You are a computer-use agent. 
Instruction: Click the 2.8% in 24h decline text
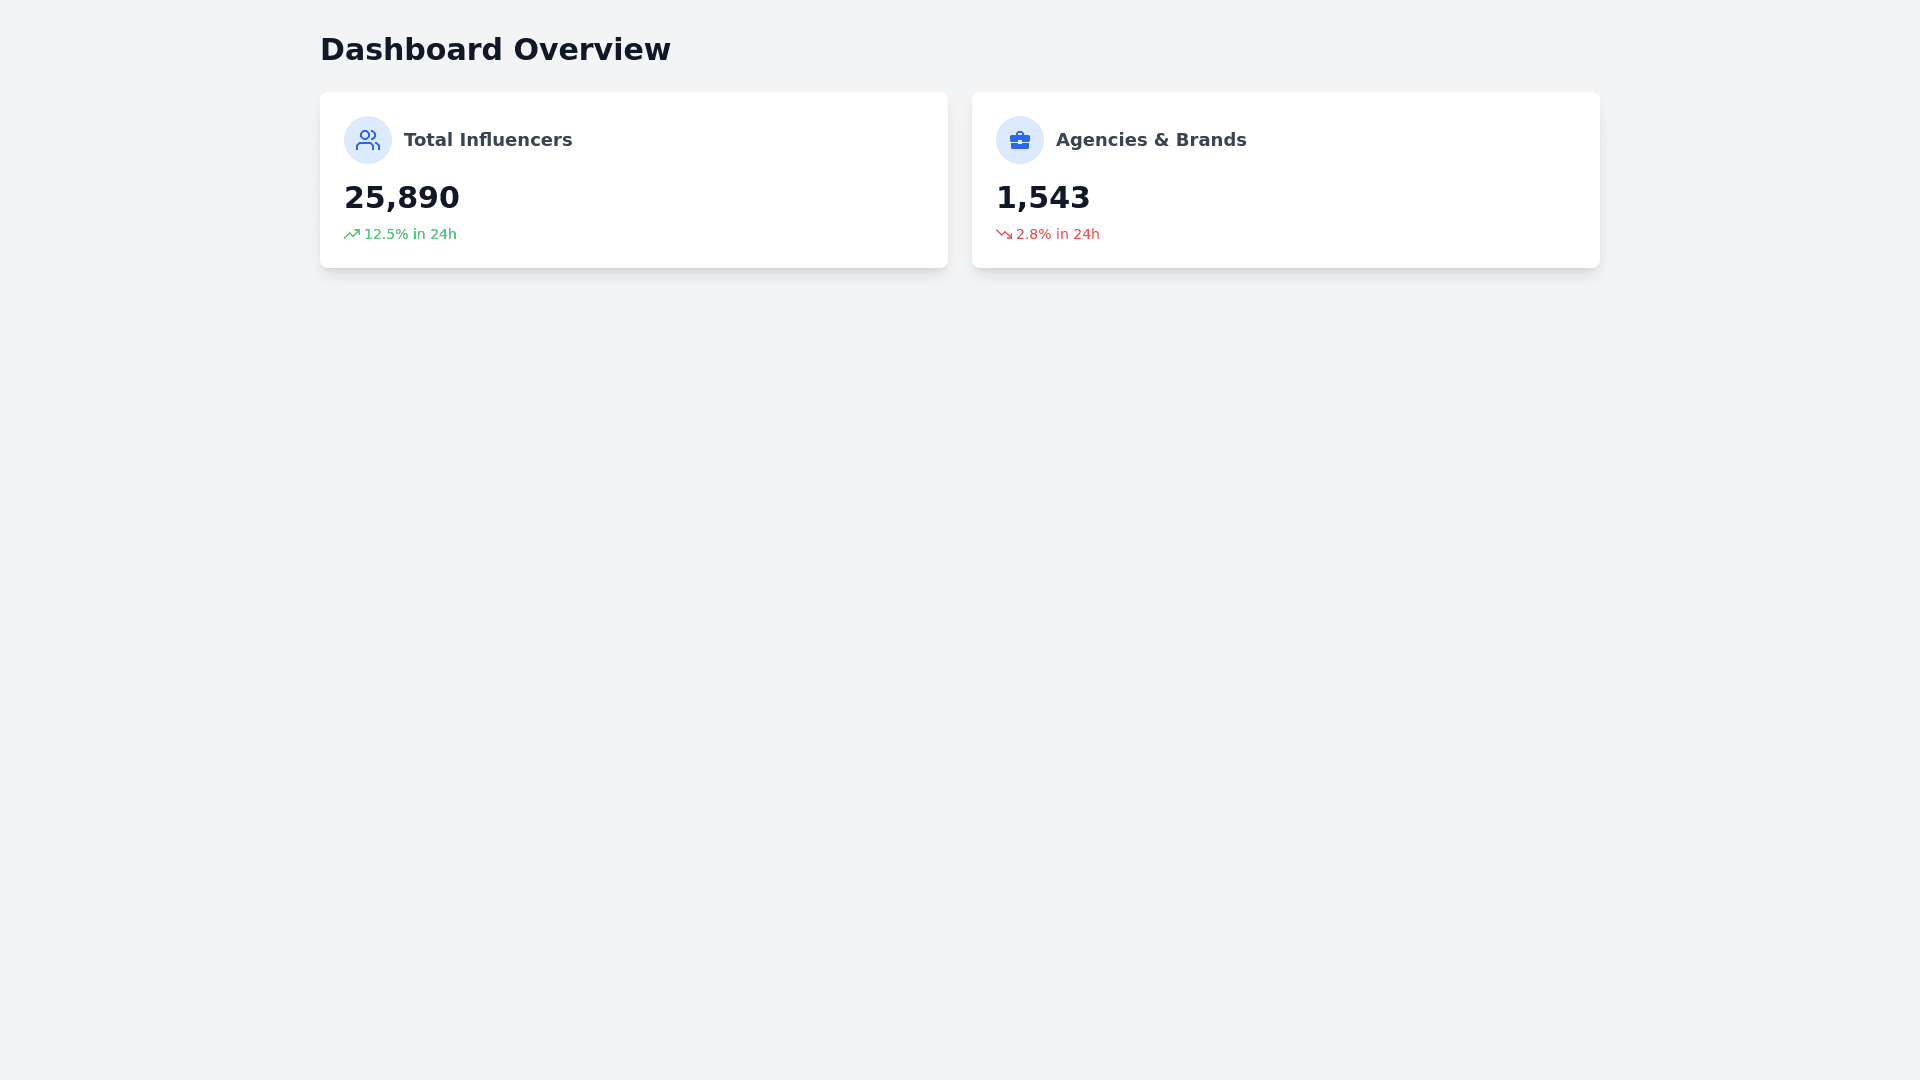[x=1057, y=234]
